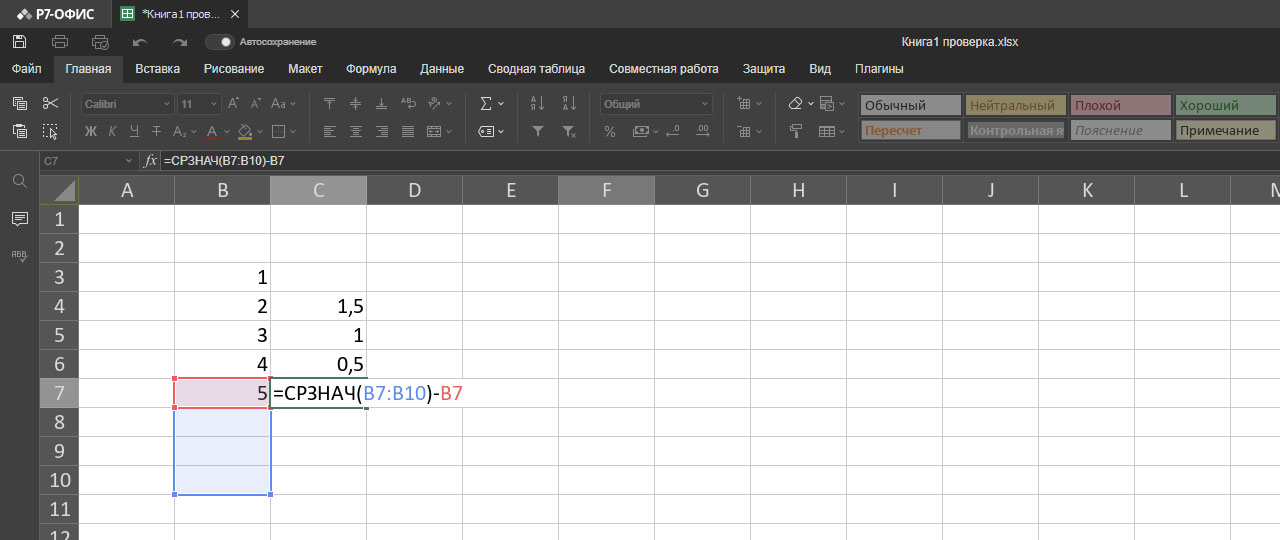Click the font color red A swatch
This screenshot has width=1280, height=540.
[x=212, y=131]
